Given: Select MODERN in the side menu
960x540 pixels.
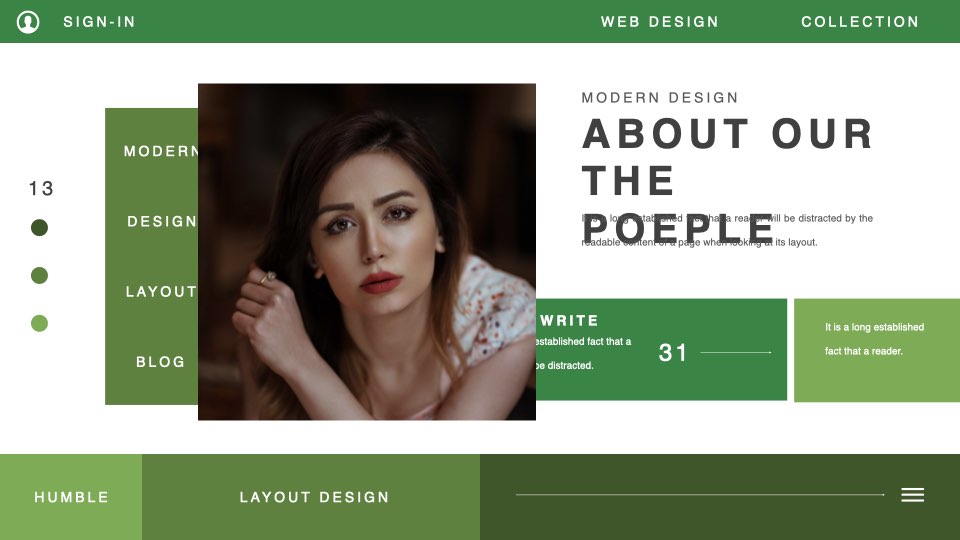Looking at the screenshot, I should 161,151.
